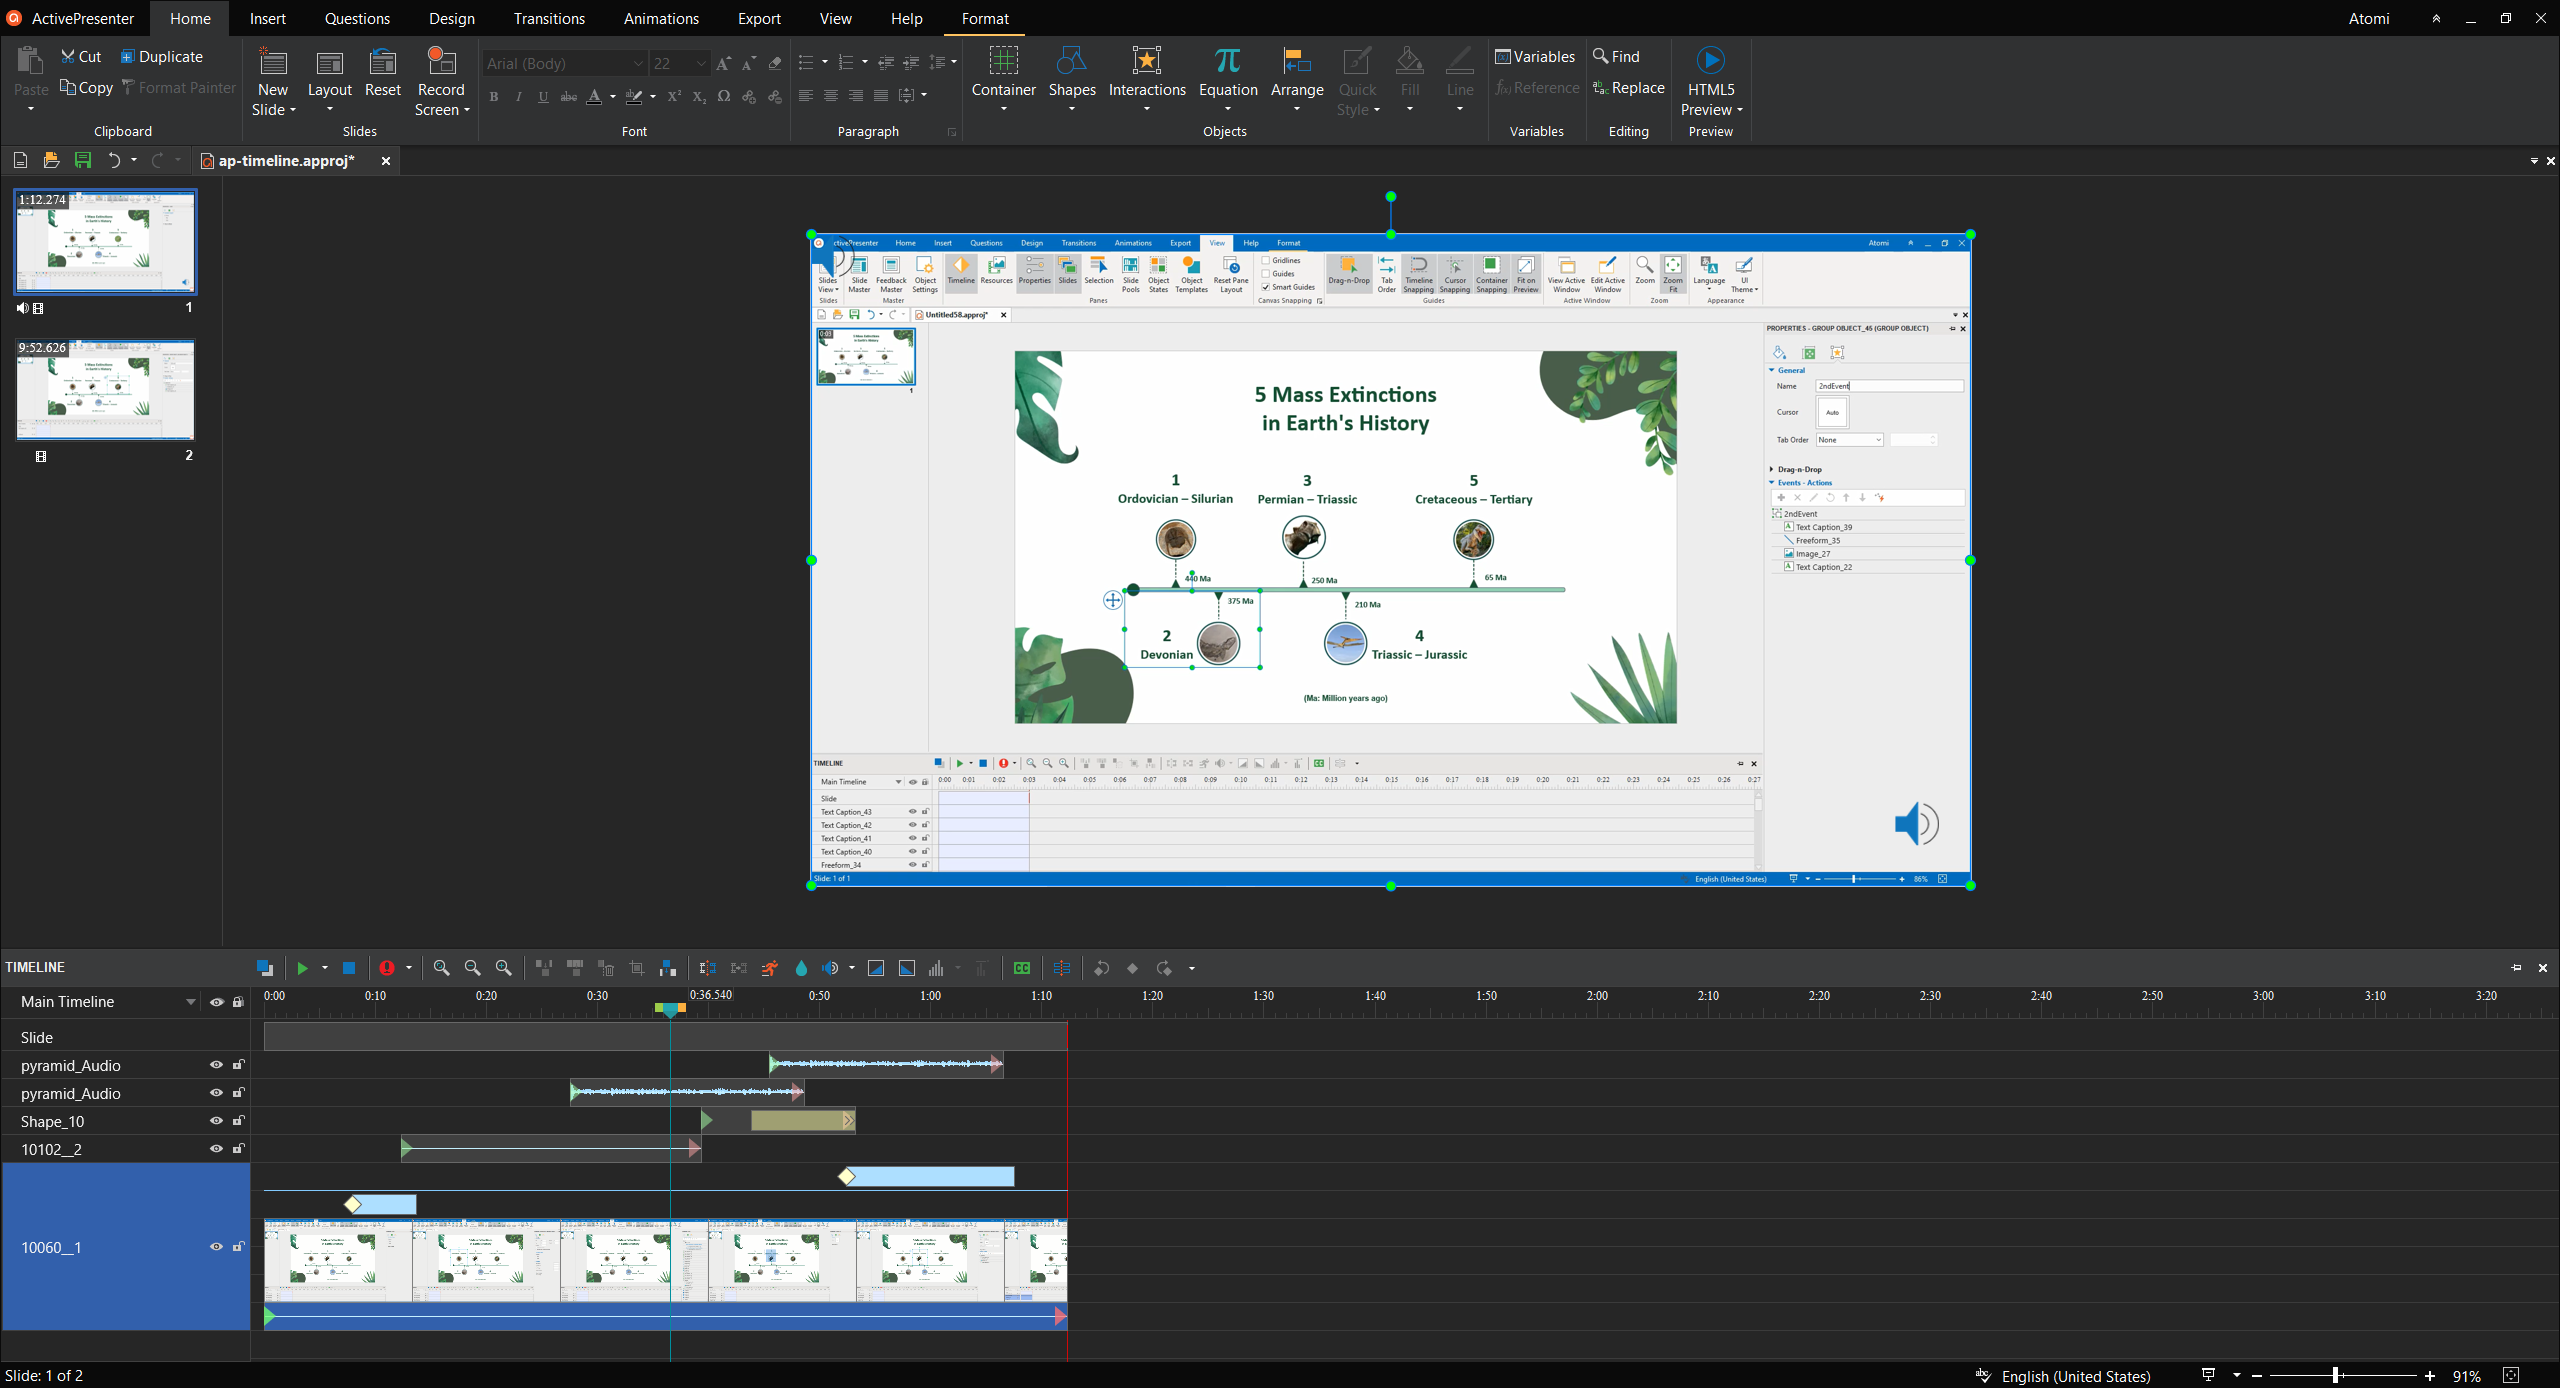The width and height of the screenshot is (2560, 1388).
Task: Click the Replace button
Action: tap(1629, 88)
